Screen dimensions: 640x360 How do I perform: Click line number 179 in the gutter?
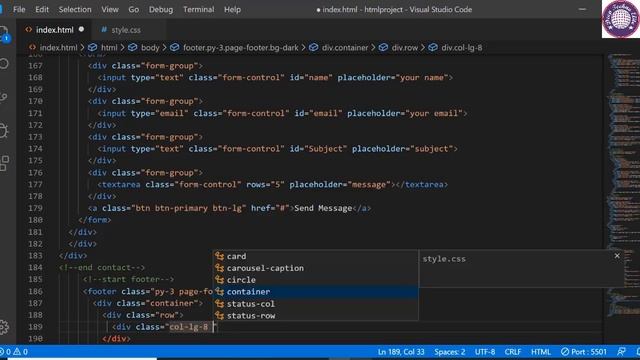pyautogui.click(x=36, y=208)
